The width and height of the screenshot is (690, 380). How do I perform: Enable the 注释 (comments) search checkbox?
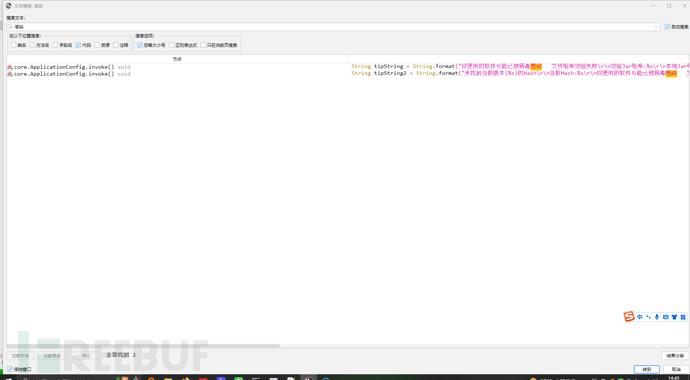coord(116,45)
